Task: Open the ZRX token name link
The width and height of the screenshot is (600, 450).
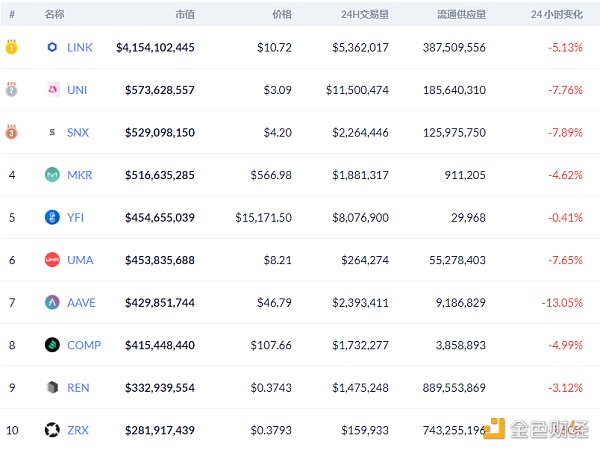Action: (77, 430)
